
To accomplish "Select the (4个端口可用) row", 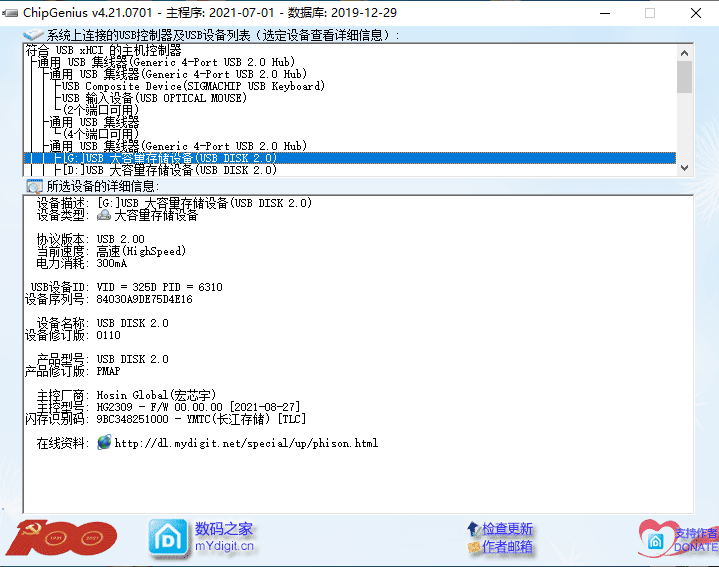I will (x=100, y=134).
